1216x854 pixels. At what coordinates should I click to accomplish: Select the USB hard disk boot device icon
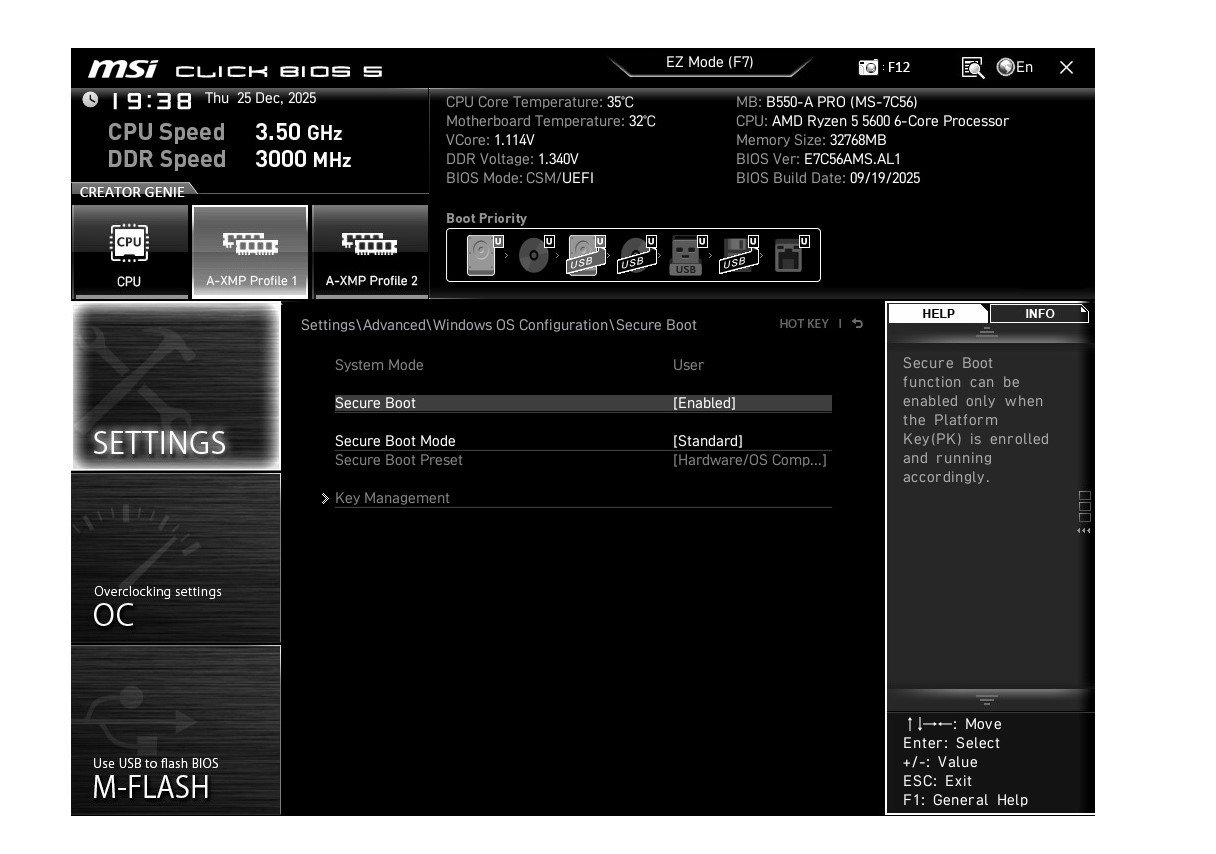pos(586,255)
